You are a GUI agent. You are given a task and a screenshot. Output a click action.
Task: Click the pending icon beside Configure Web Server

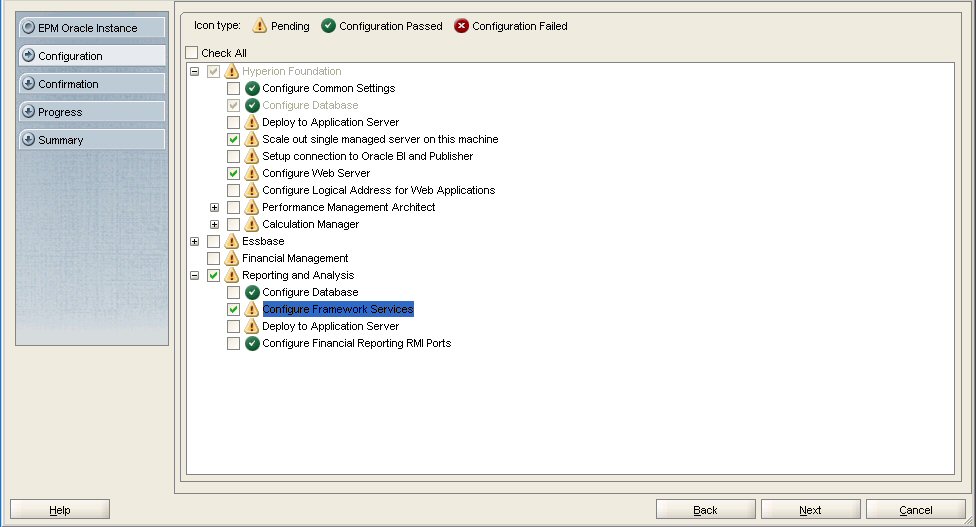click(251, 173)
